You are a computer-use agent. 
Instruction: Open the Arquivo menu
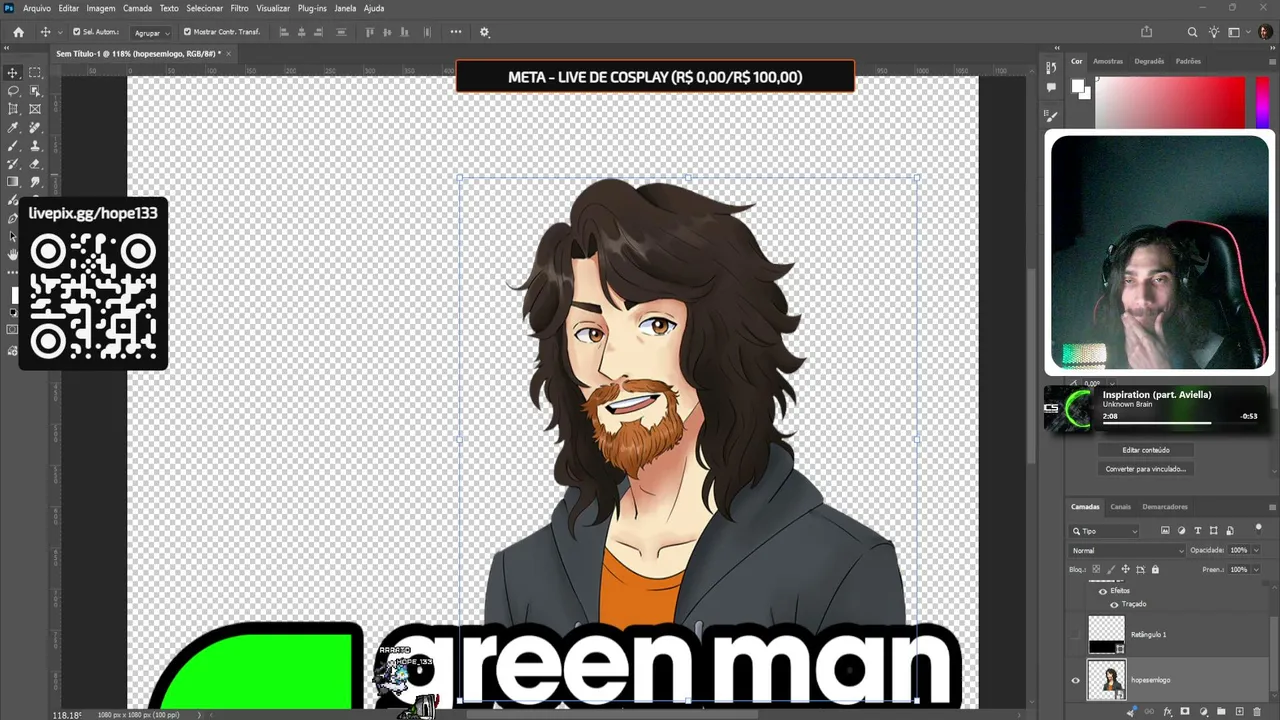[x=37, y=8]
